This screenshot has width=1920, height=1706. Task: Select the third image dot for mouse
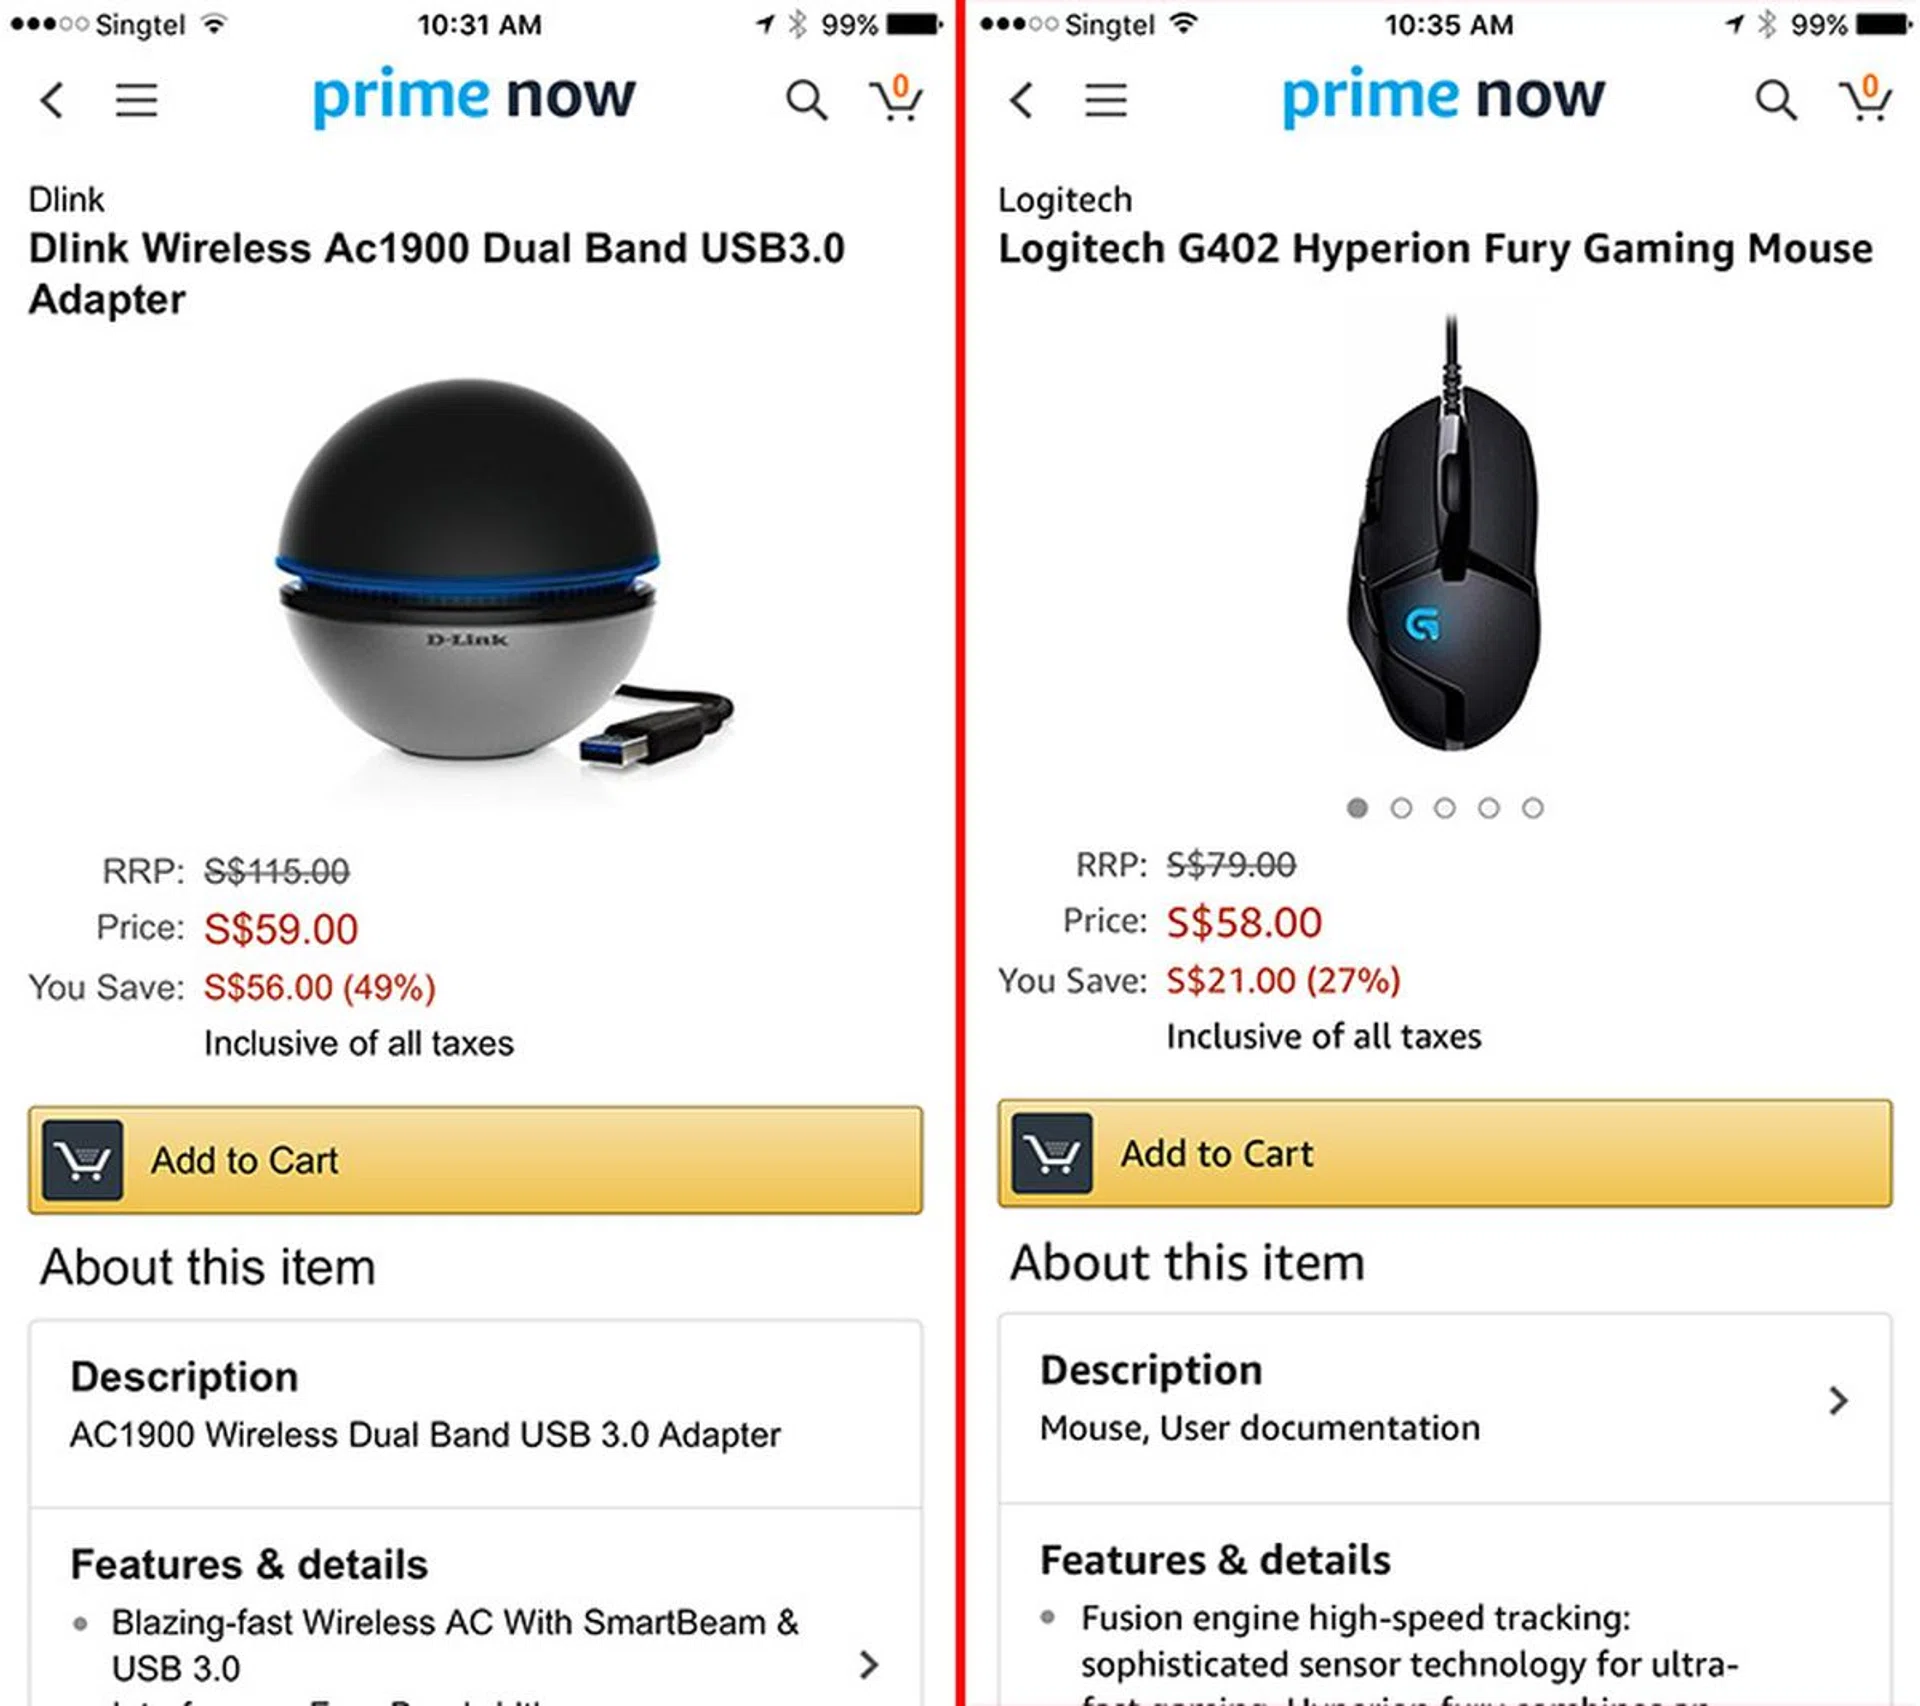tap(1445, 808)
